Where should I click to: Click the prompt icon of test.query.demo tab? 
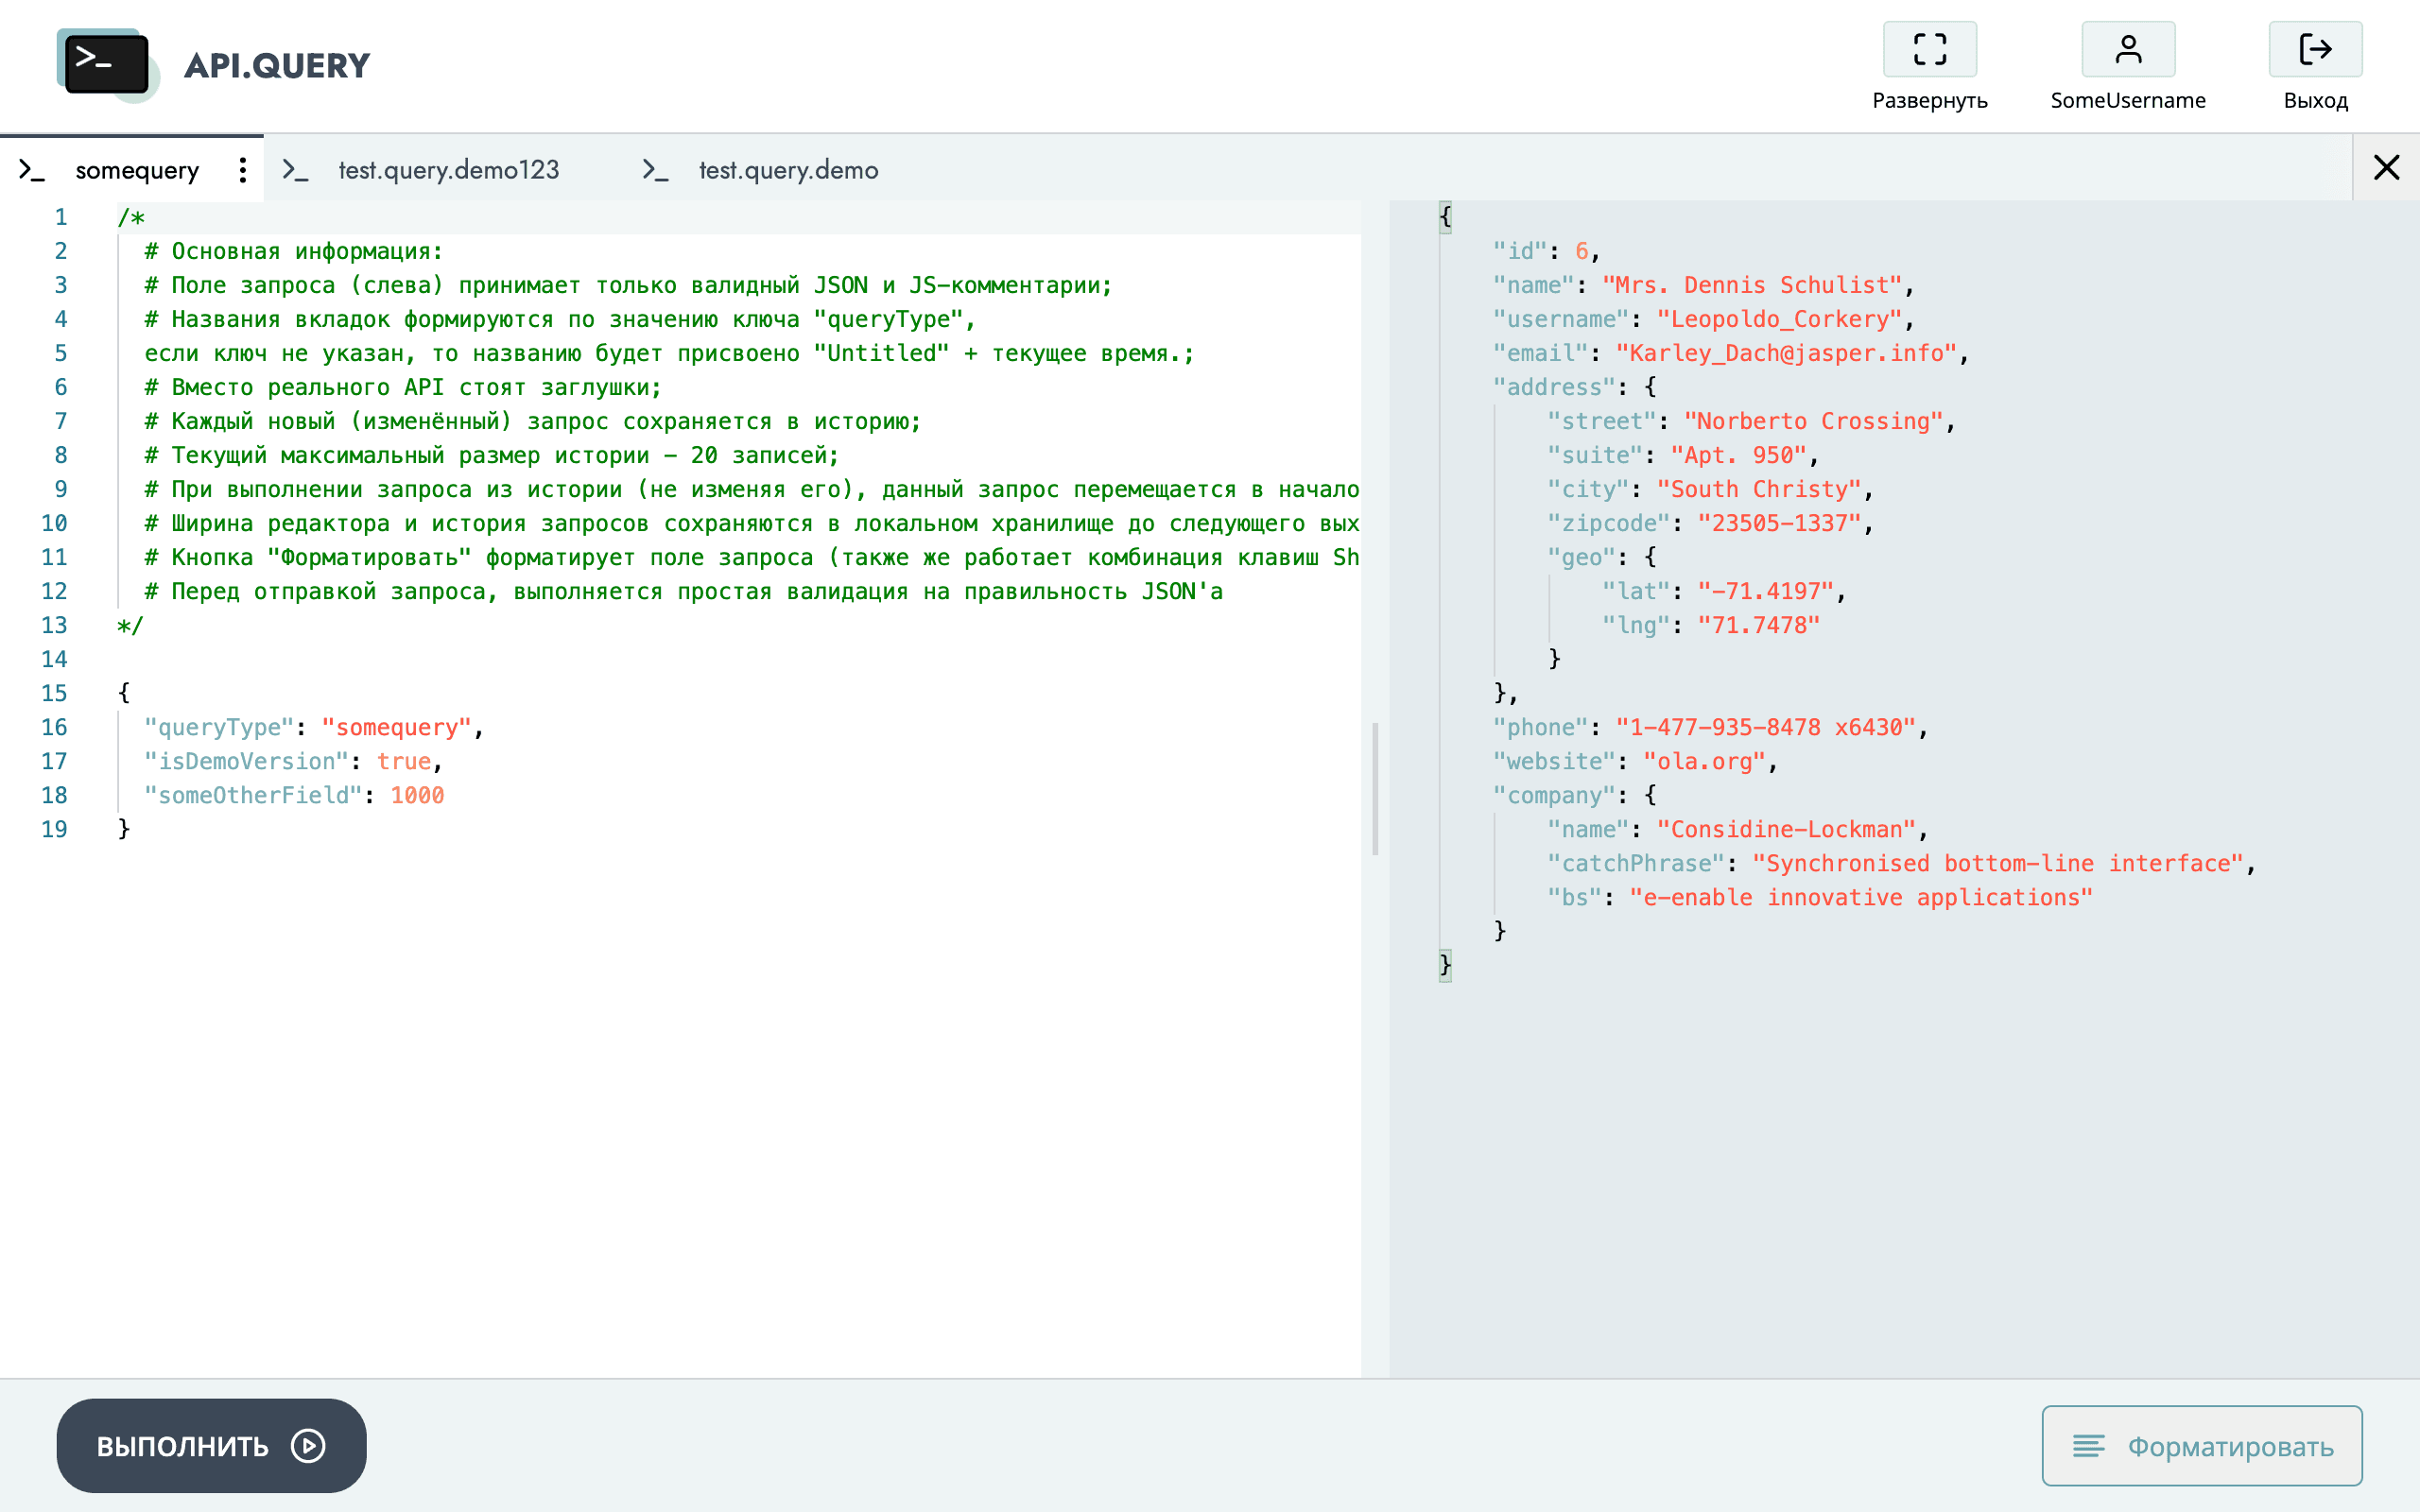[x=655, y=170]
